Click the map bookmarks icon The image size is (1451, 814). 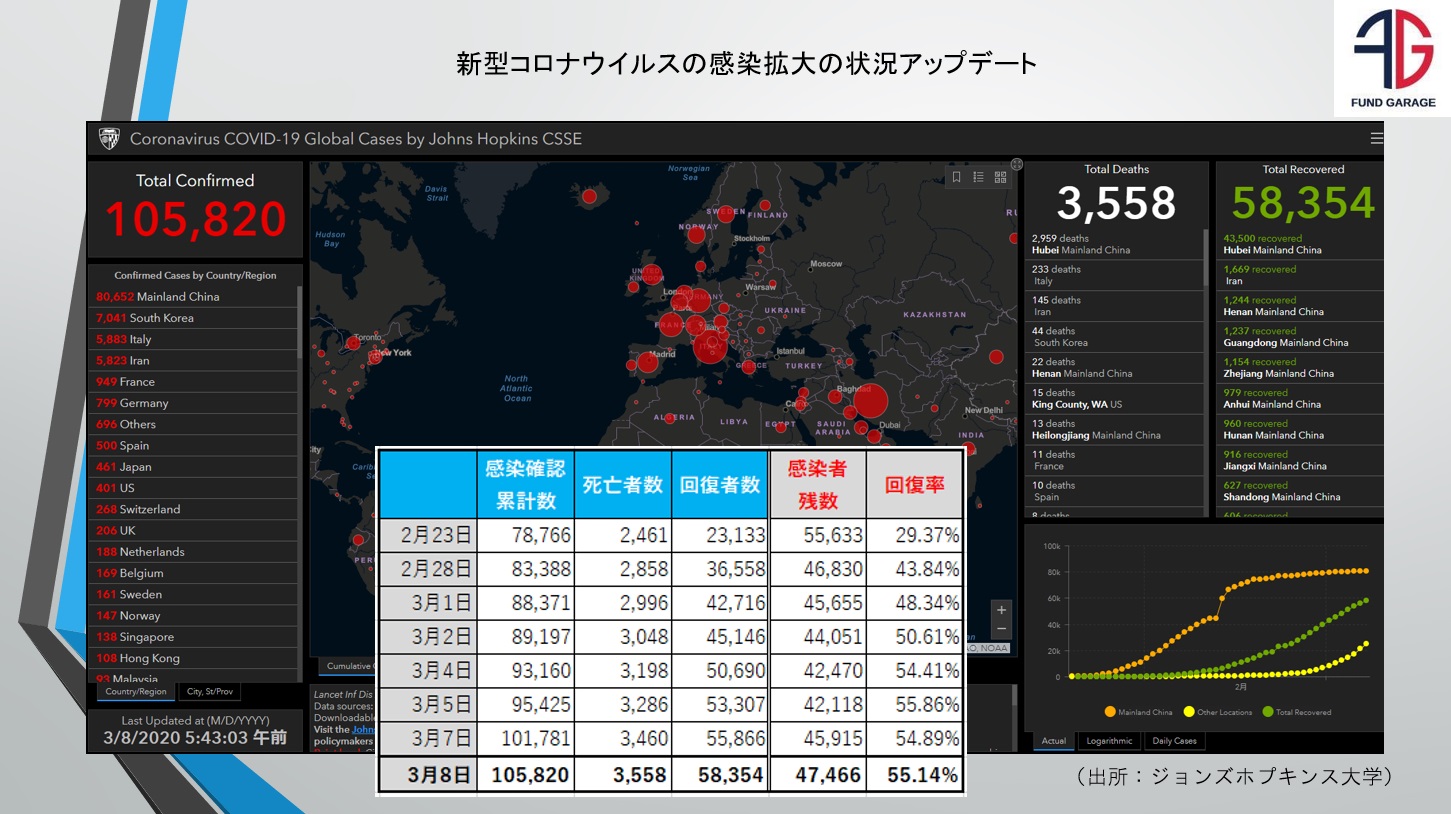(x=956, y=177)
